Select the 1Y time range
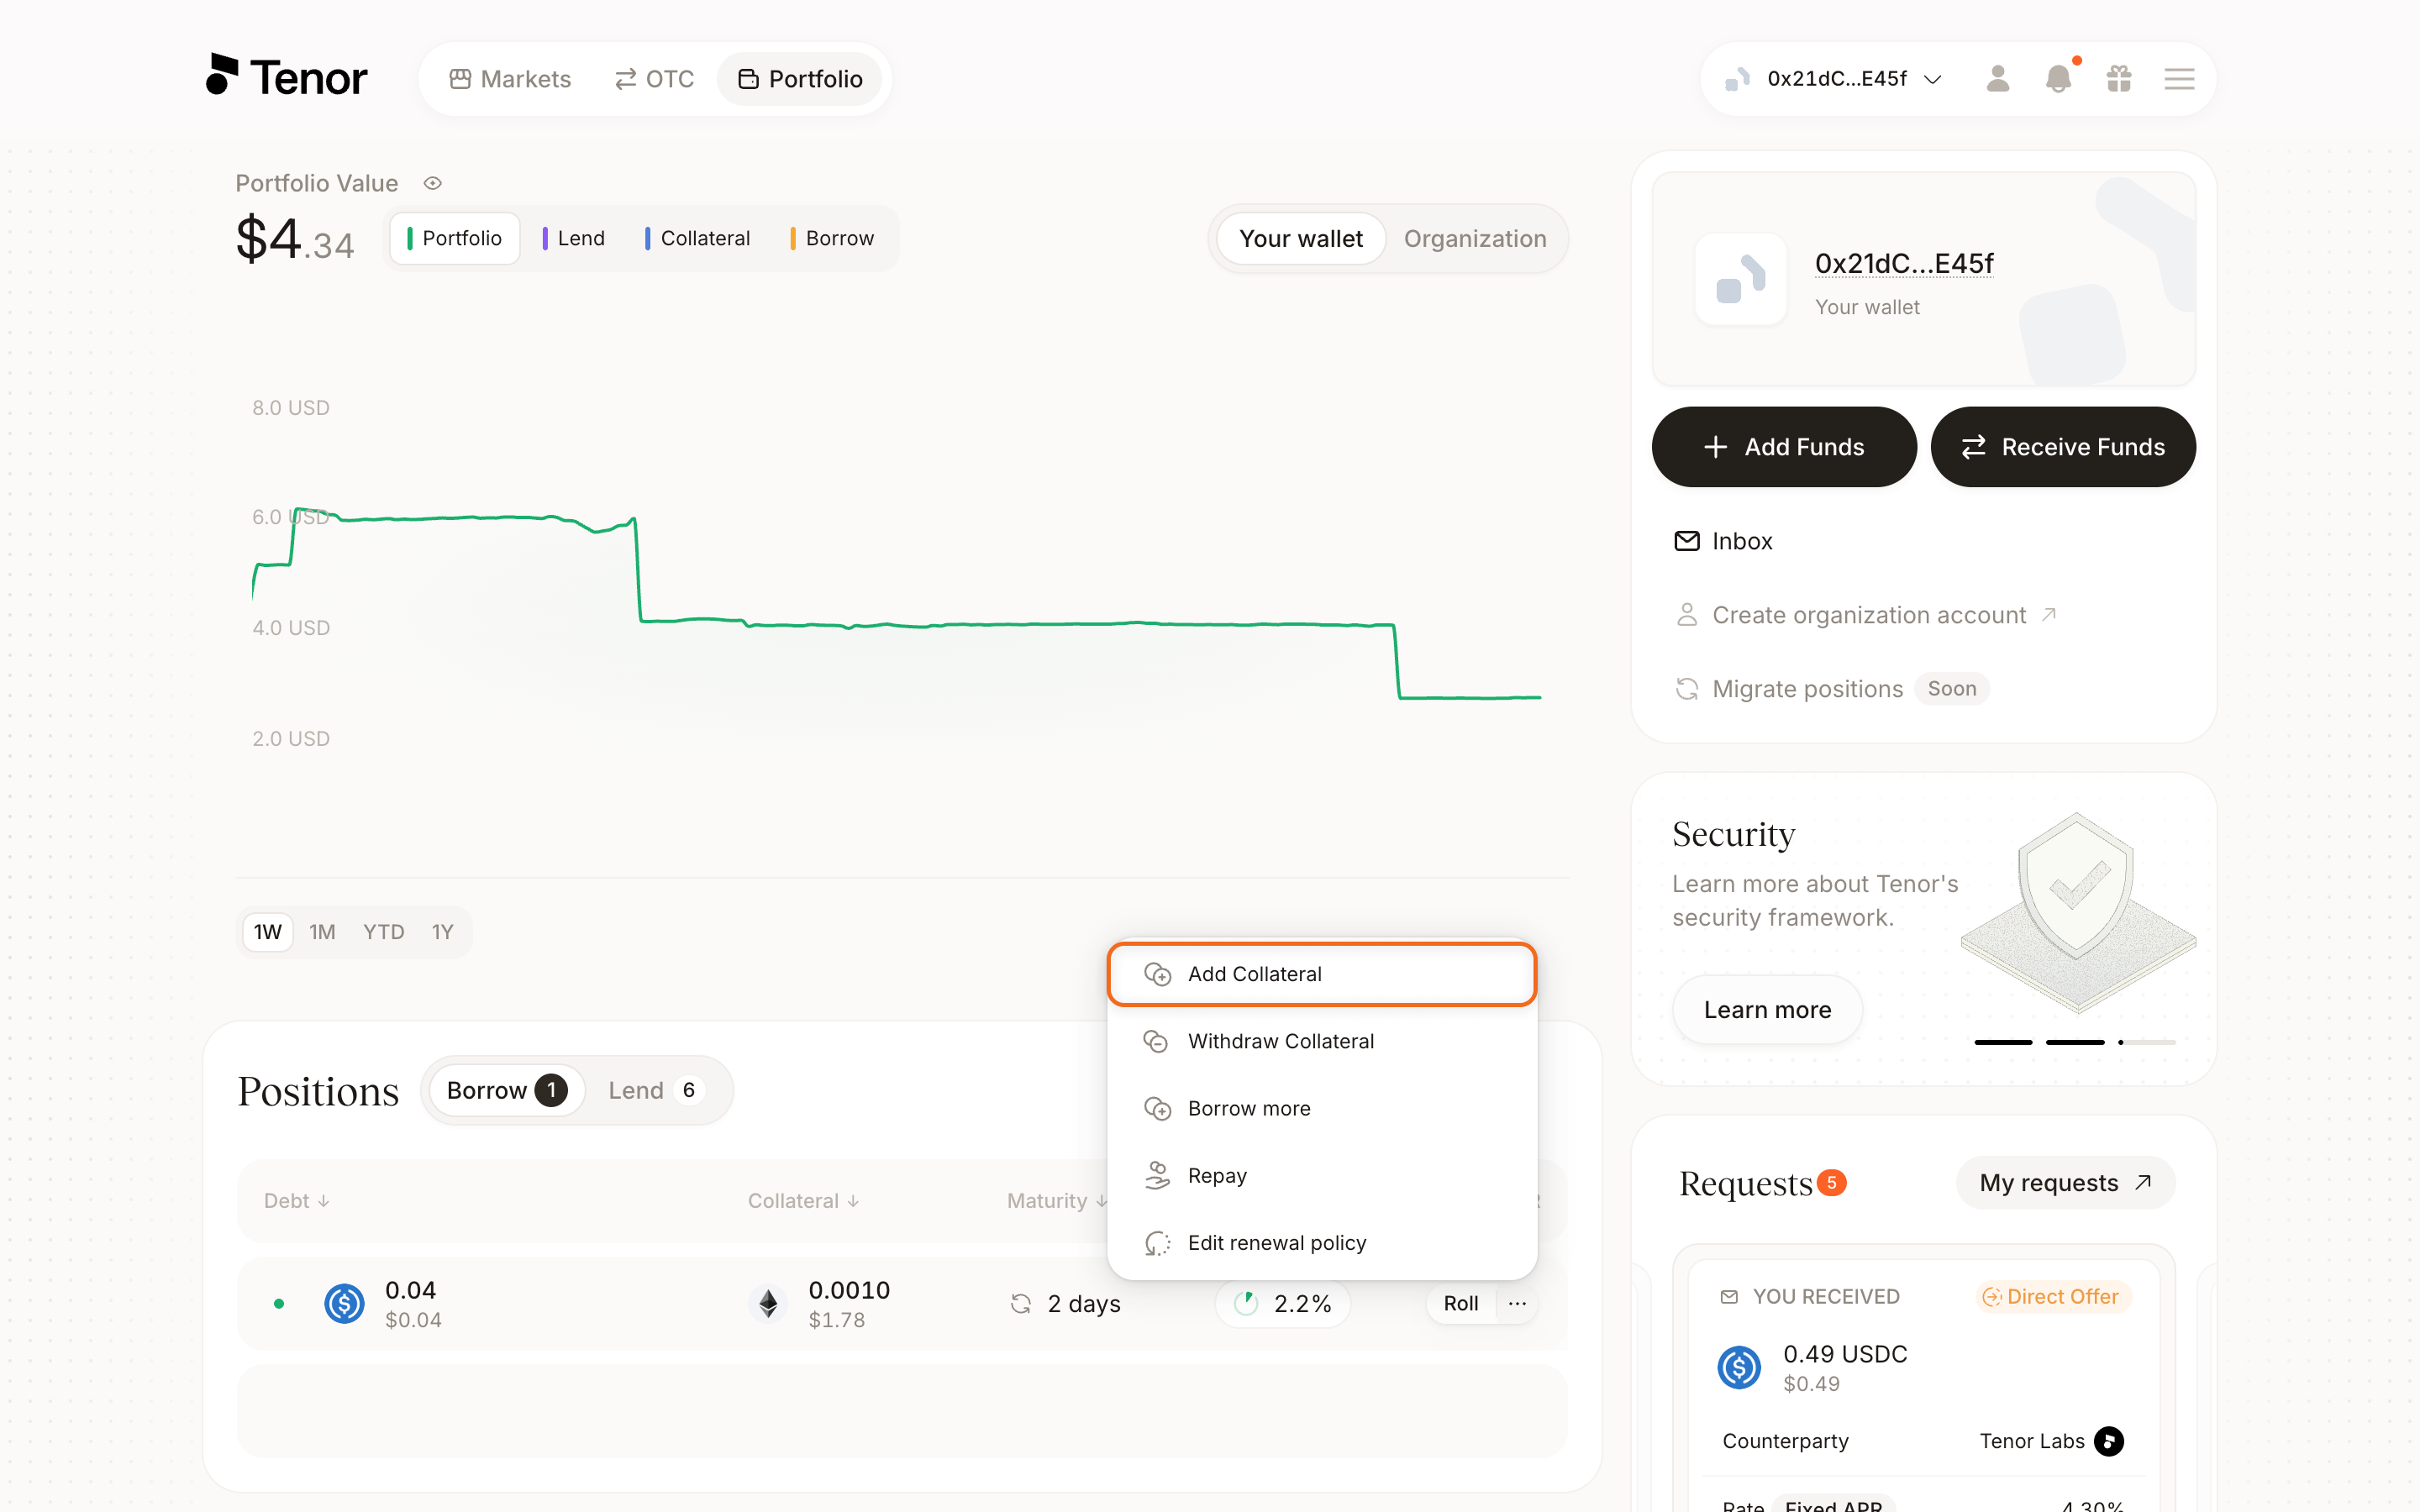 (x=442, y=932)
